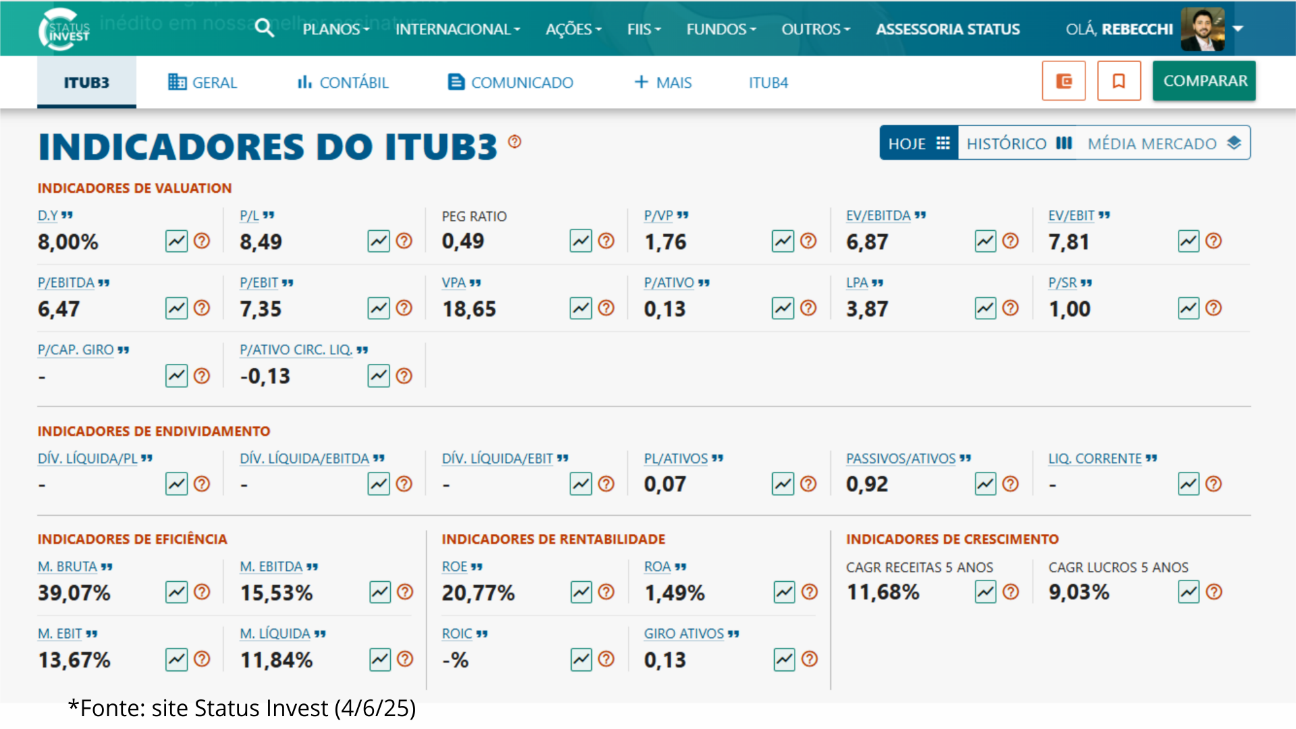The width and height of the screenshot is (1296, 729).
Task: Open the P/L chart icon
Action: [x=379, y=241]
